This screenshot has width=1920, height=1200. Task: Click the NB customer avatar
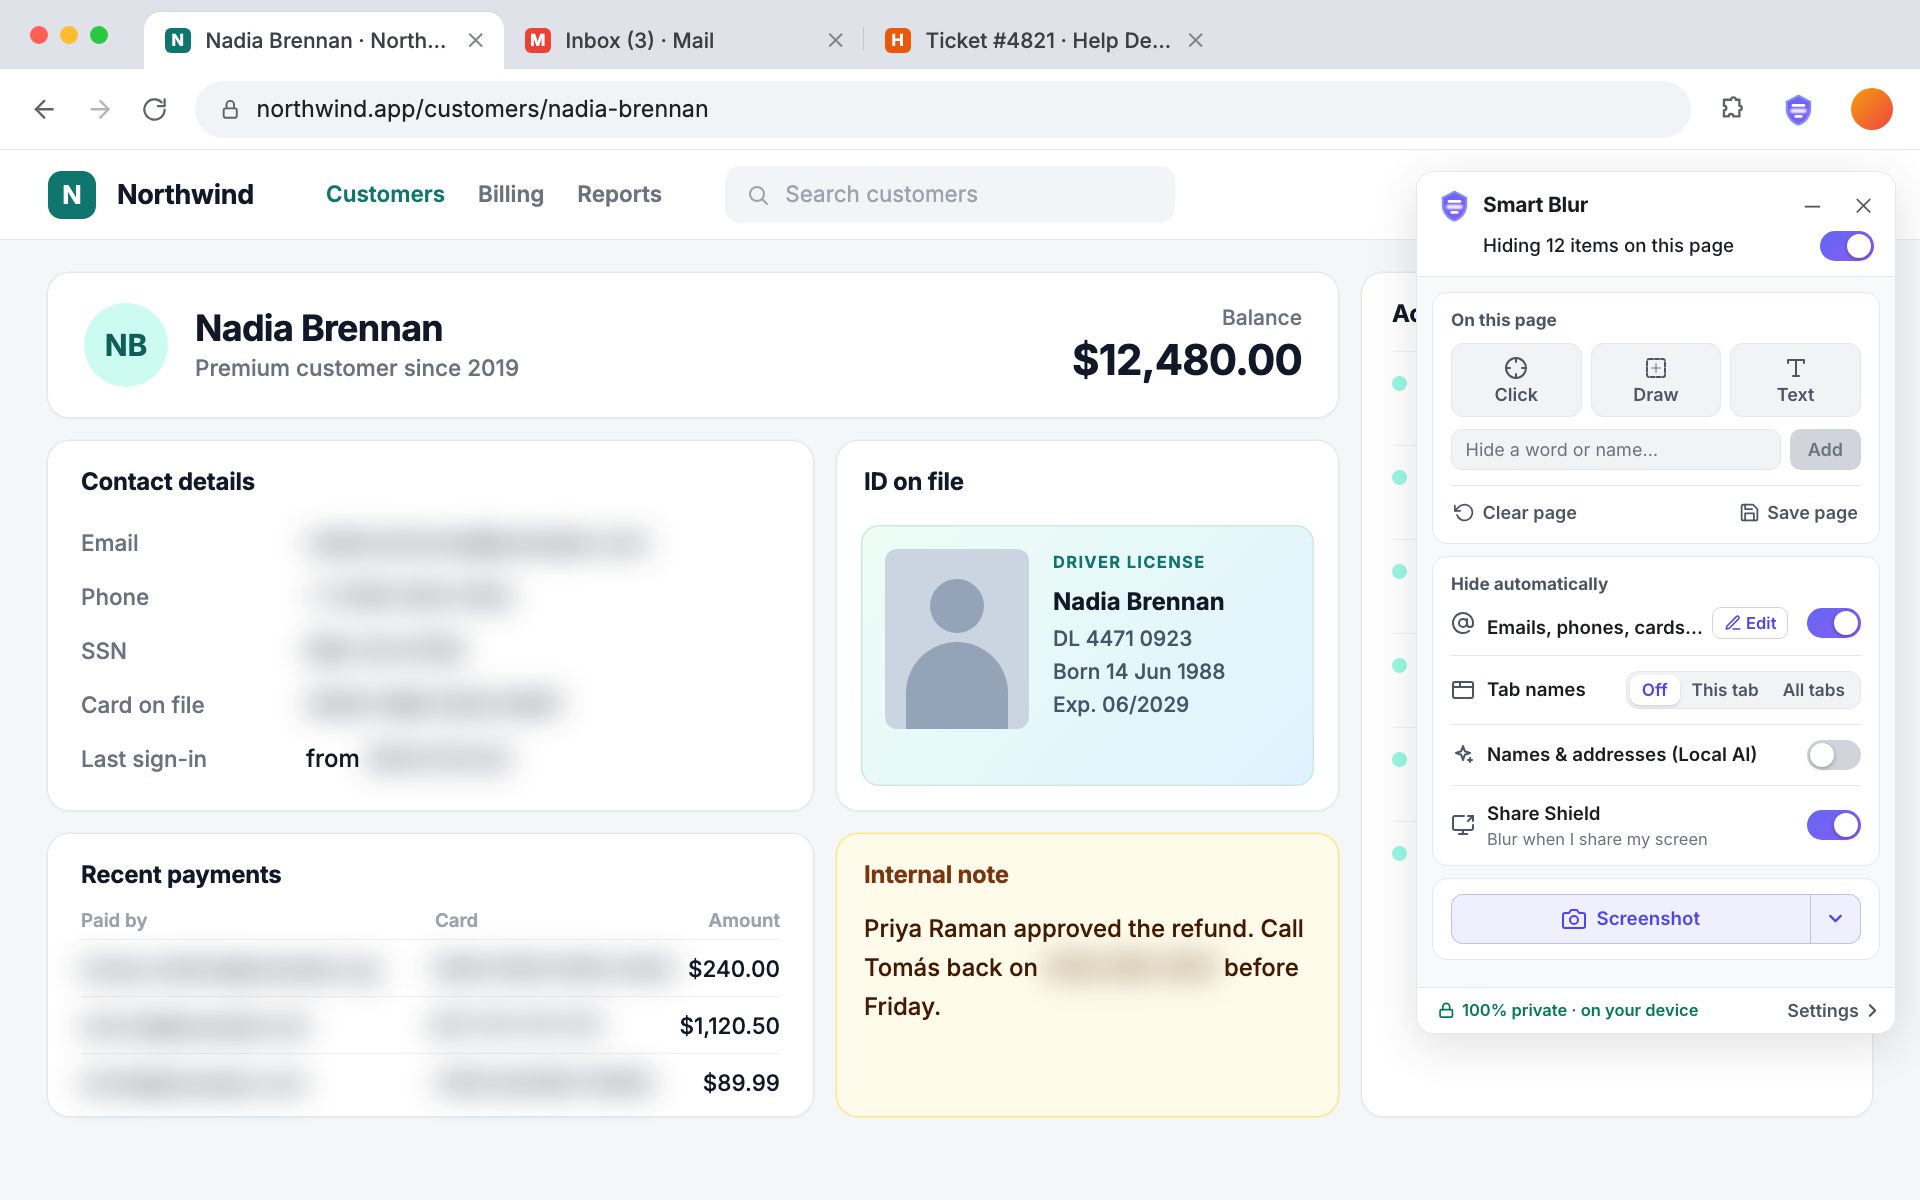click(126, 345)
